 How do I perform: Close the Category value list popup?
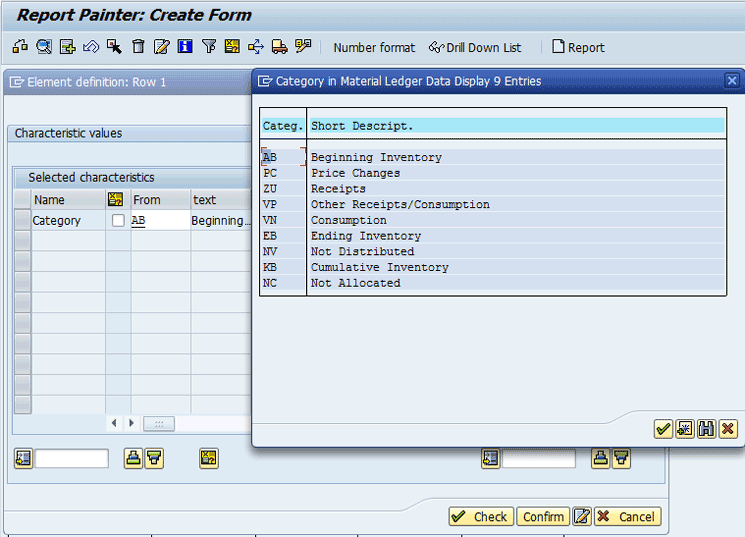pyautogui.click(x=732, y=81)
